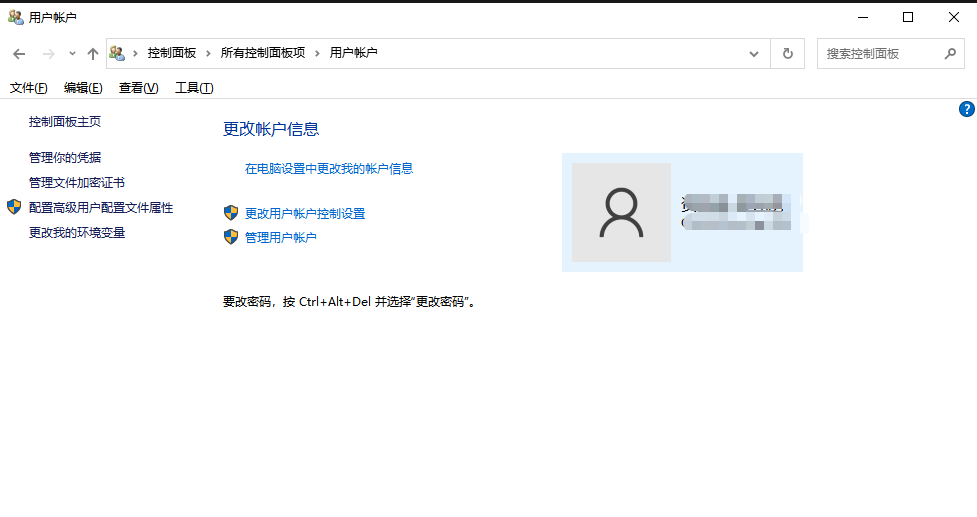Open the 文件(F) menu
Screen dimensions: 977x517
pos(29,88)
